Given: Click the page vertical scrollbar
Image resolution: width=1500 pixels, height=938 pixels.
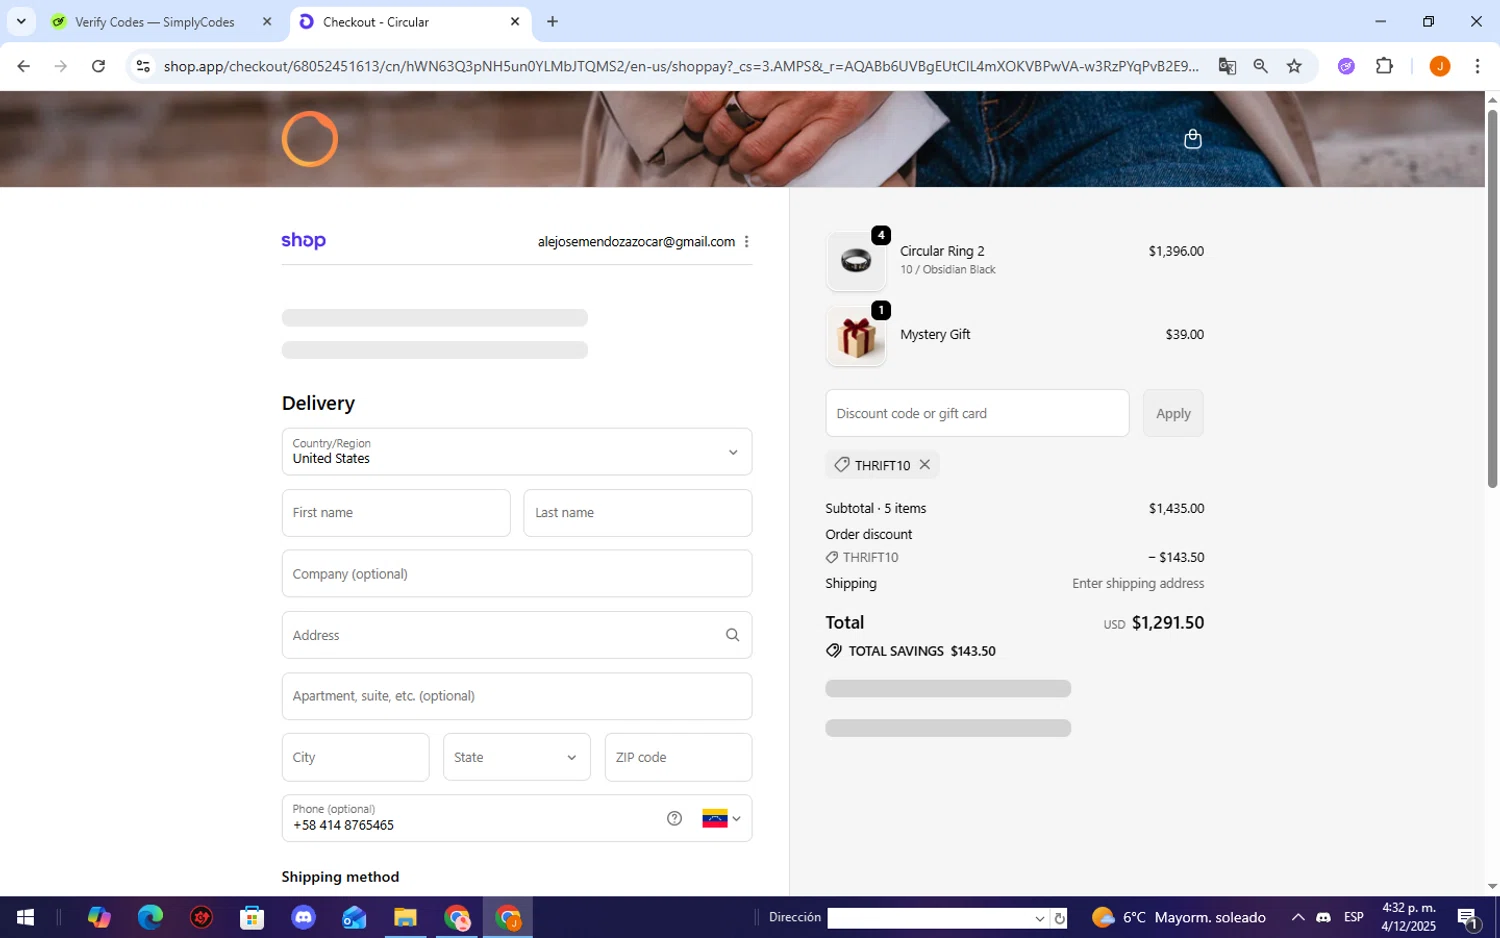Looking at the screenshot, I should [x=1492, y=298].
